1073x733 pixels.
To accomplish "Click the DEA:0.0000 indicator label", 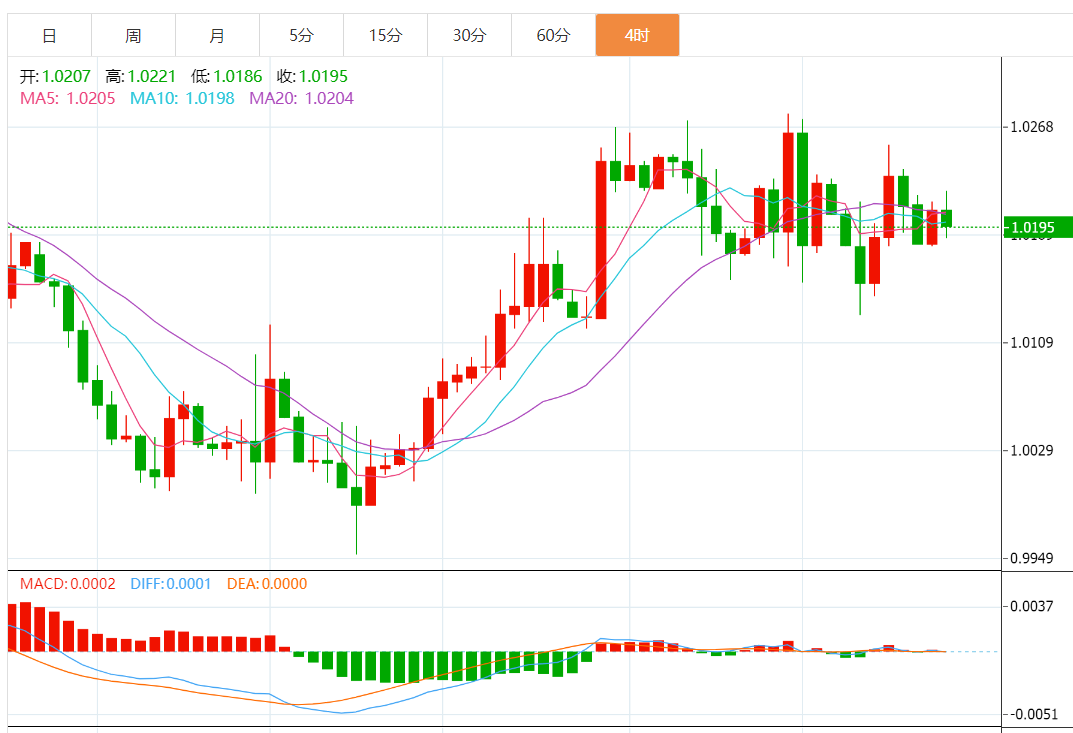I will (x=267, y=584).
